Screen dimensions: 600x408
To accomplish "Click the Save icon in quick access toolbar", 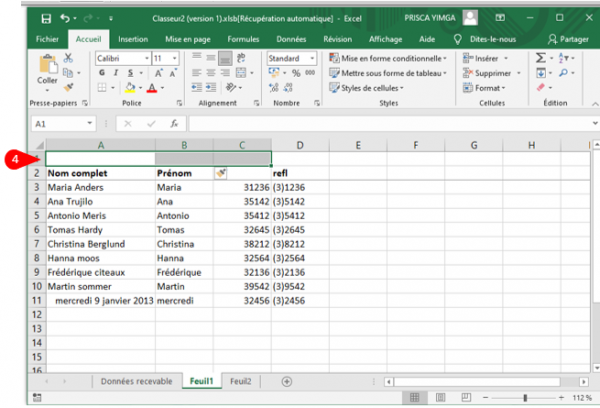I will tap(46, 18).
